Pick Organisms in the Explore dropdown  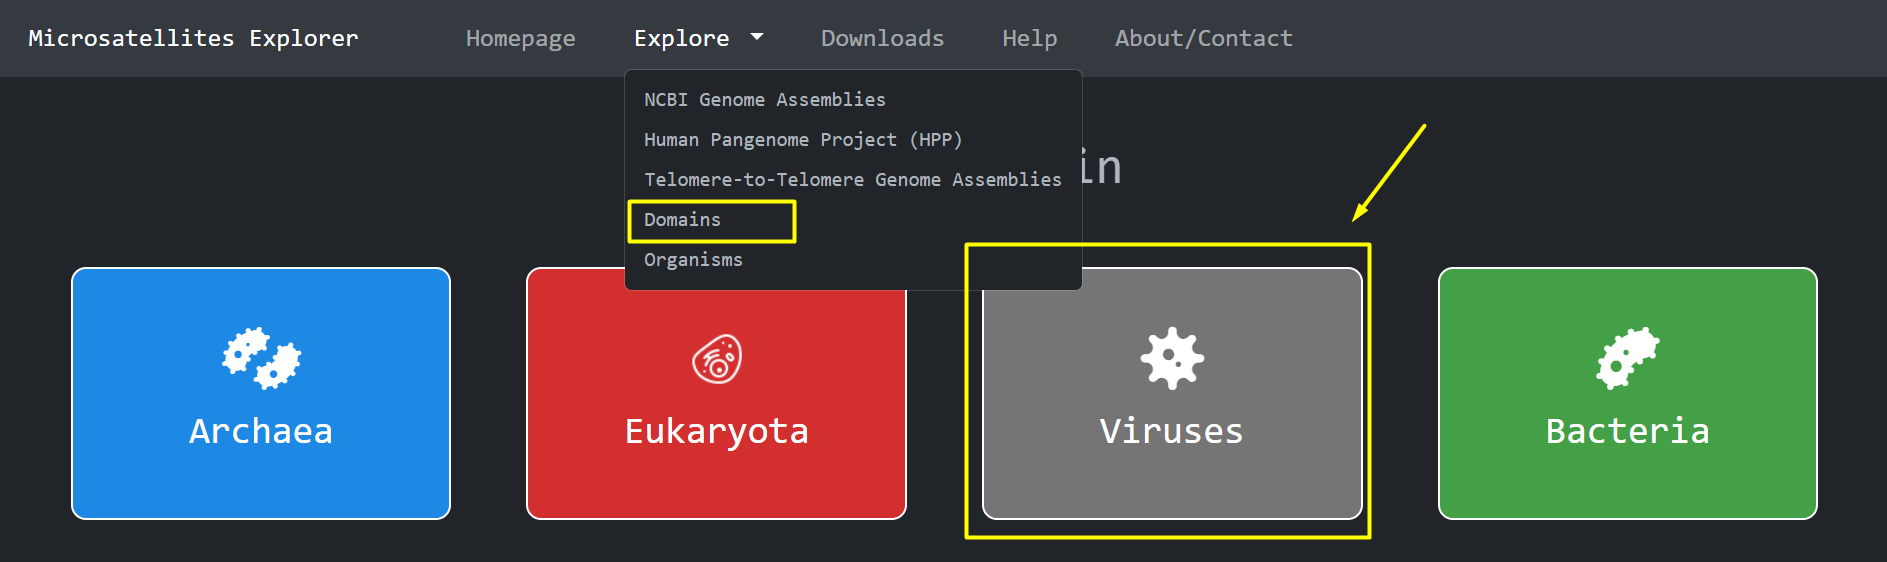[693, 260]
